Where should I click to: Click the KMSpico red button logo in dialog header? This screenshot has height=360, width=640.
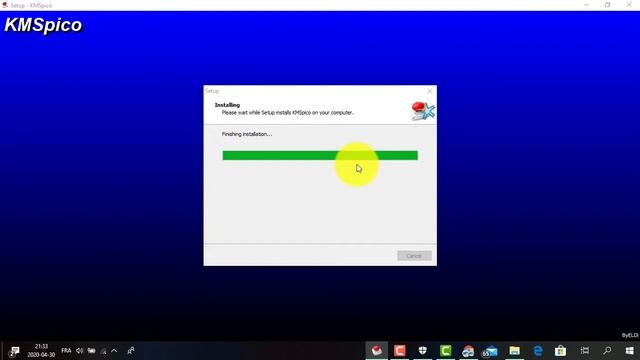pyautogui.click(x=423, y=111)
